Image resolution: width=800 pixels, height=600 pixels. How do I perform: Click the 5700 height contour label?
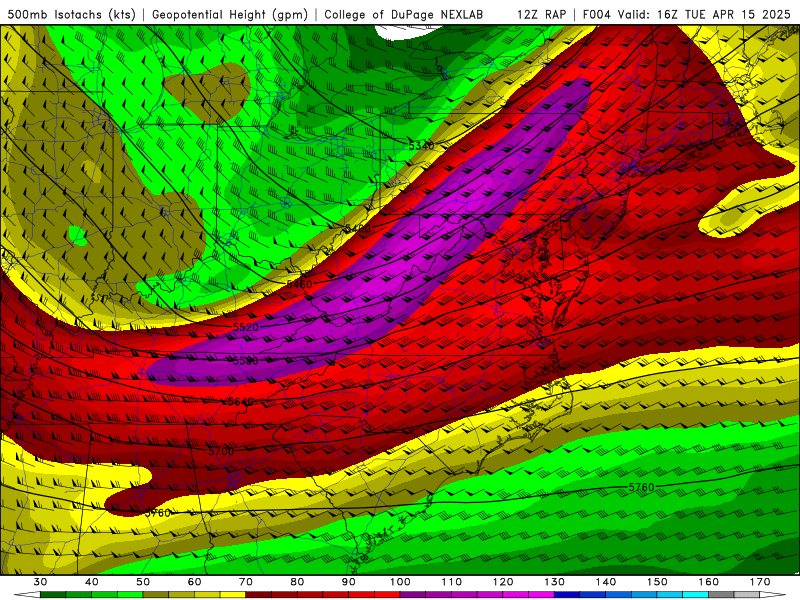[x=221, y=451]
